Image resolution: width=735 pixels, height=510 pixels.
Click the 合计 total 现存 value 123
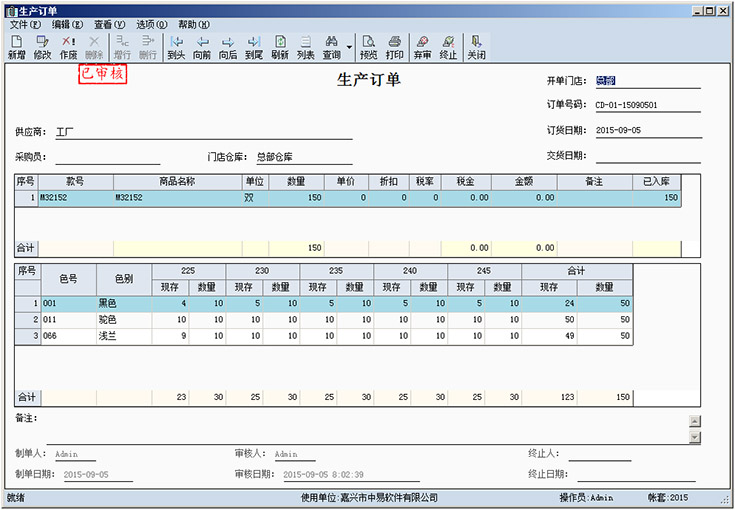549,398
